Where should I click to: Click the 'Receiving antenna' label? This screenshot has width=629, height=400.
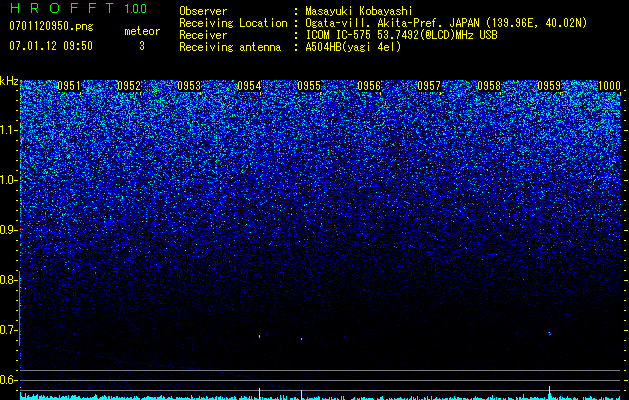tap(230, 47)
